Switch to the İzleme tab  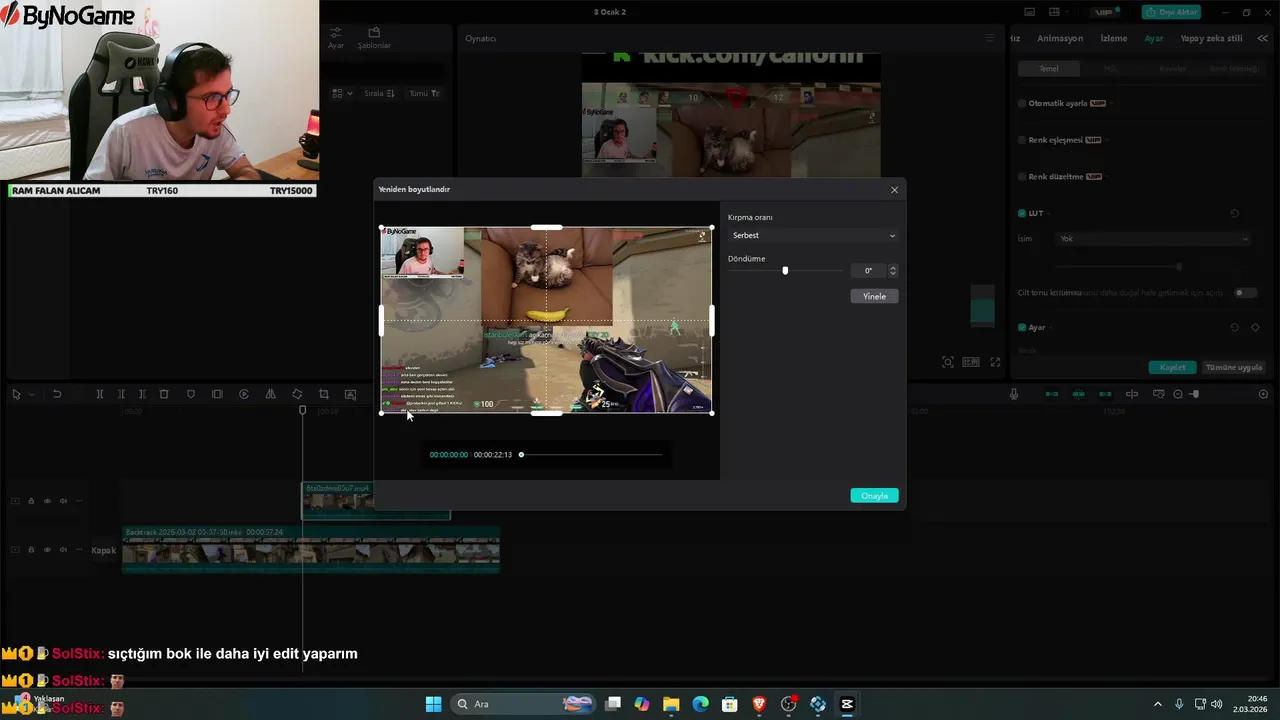tap(1114, 38)
